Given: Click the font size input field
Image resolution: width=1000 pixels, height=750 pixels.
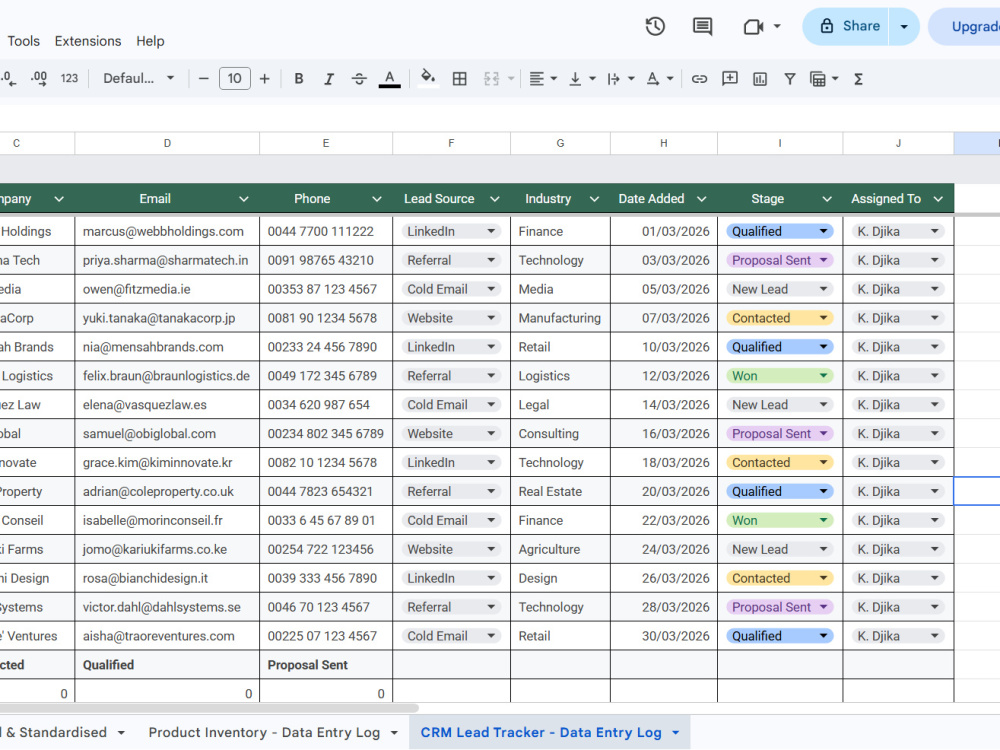Looking at the screenshot, I should [235, 78].
